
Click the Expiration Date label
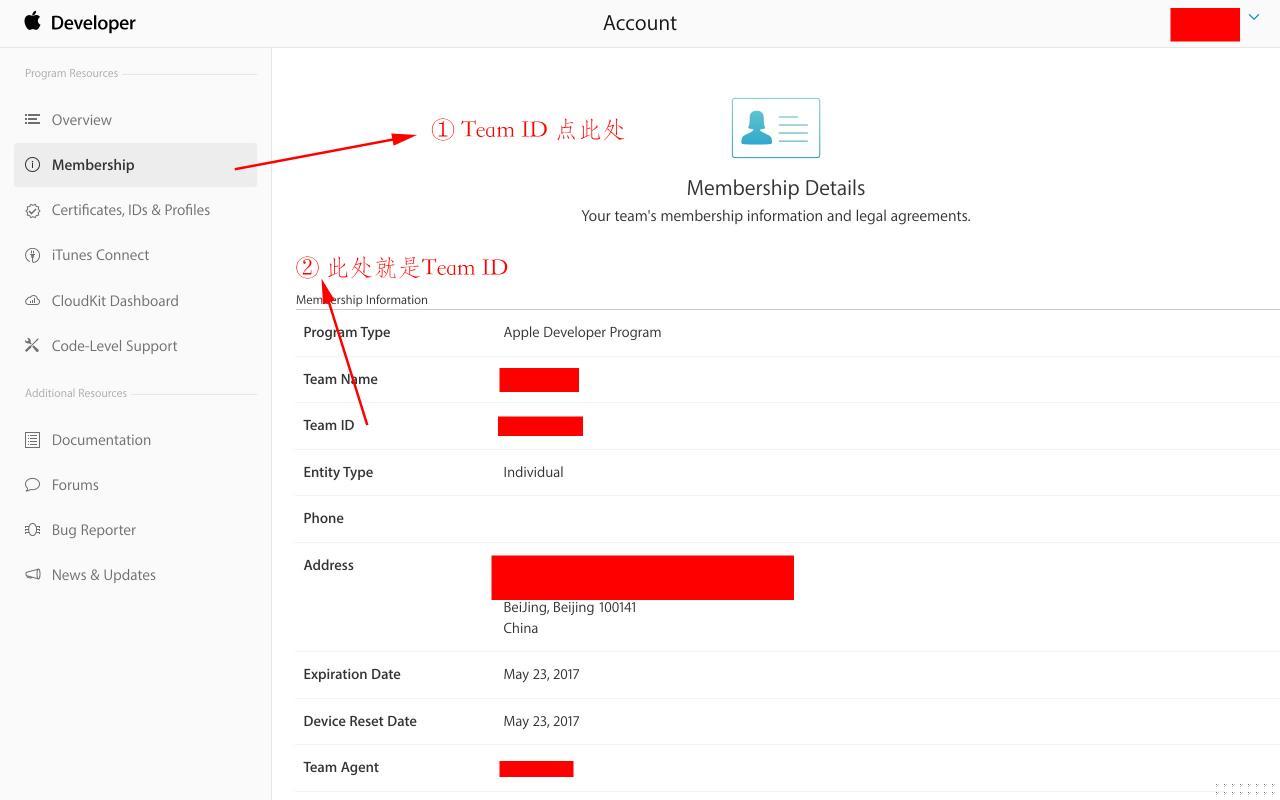click(x=352, y=674)
